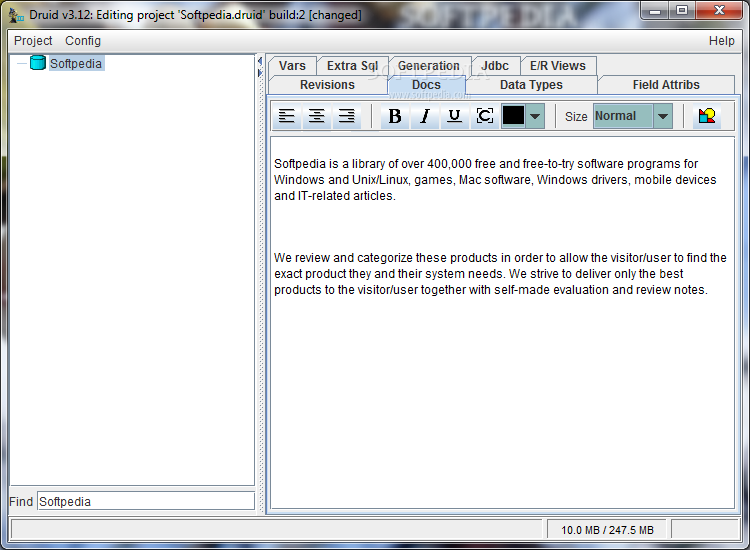The width and height of the screenshot is (750, 550).
Task: Switch to the Data Types tab
Action: (531, 85)
